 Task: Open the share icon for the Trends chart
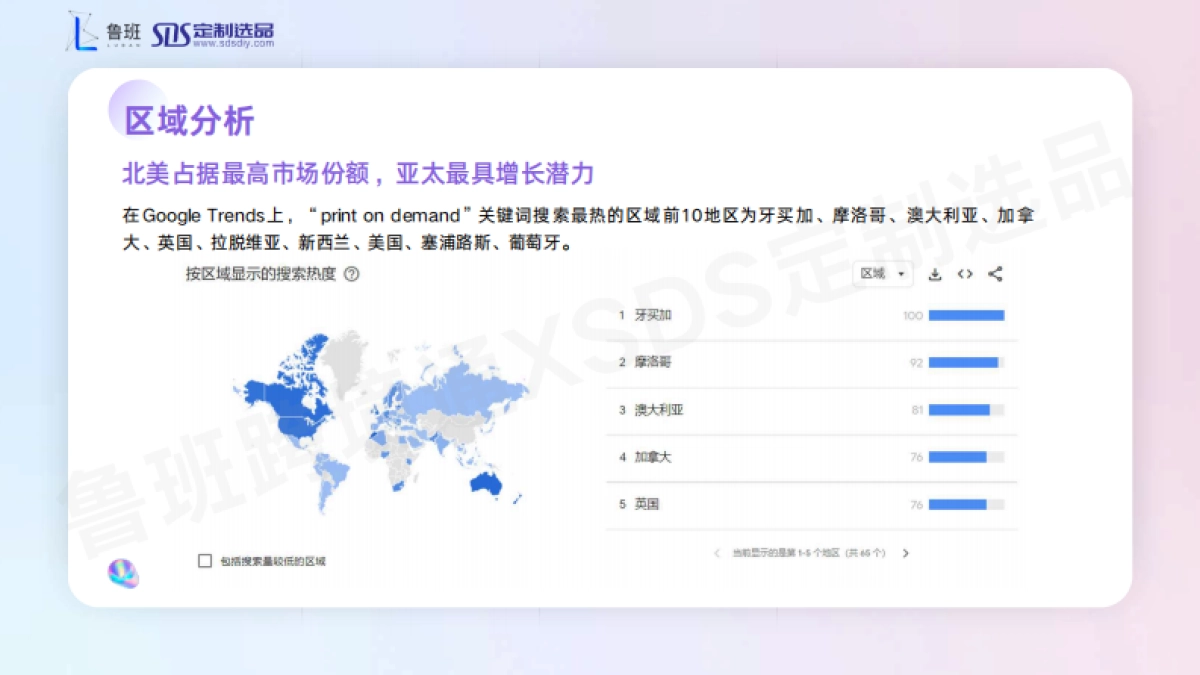coord(994,273)
